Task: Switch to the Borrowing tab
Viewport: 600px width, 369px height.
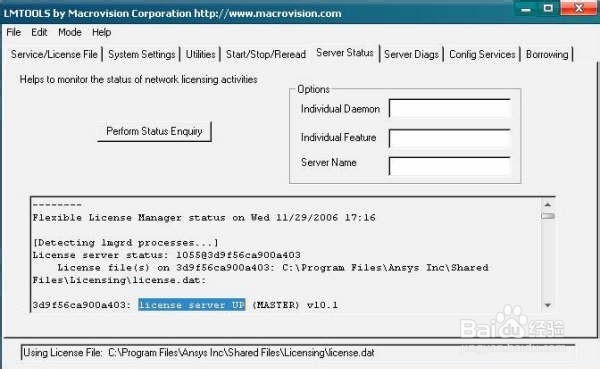Action: [x=547, y=54]
